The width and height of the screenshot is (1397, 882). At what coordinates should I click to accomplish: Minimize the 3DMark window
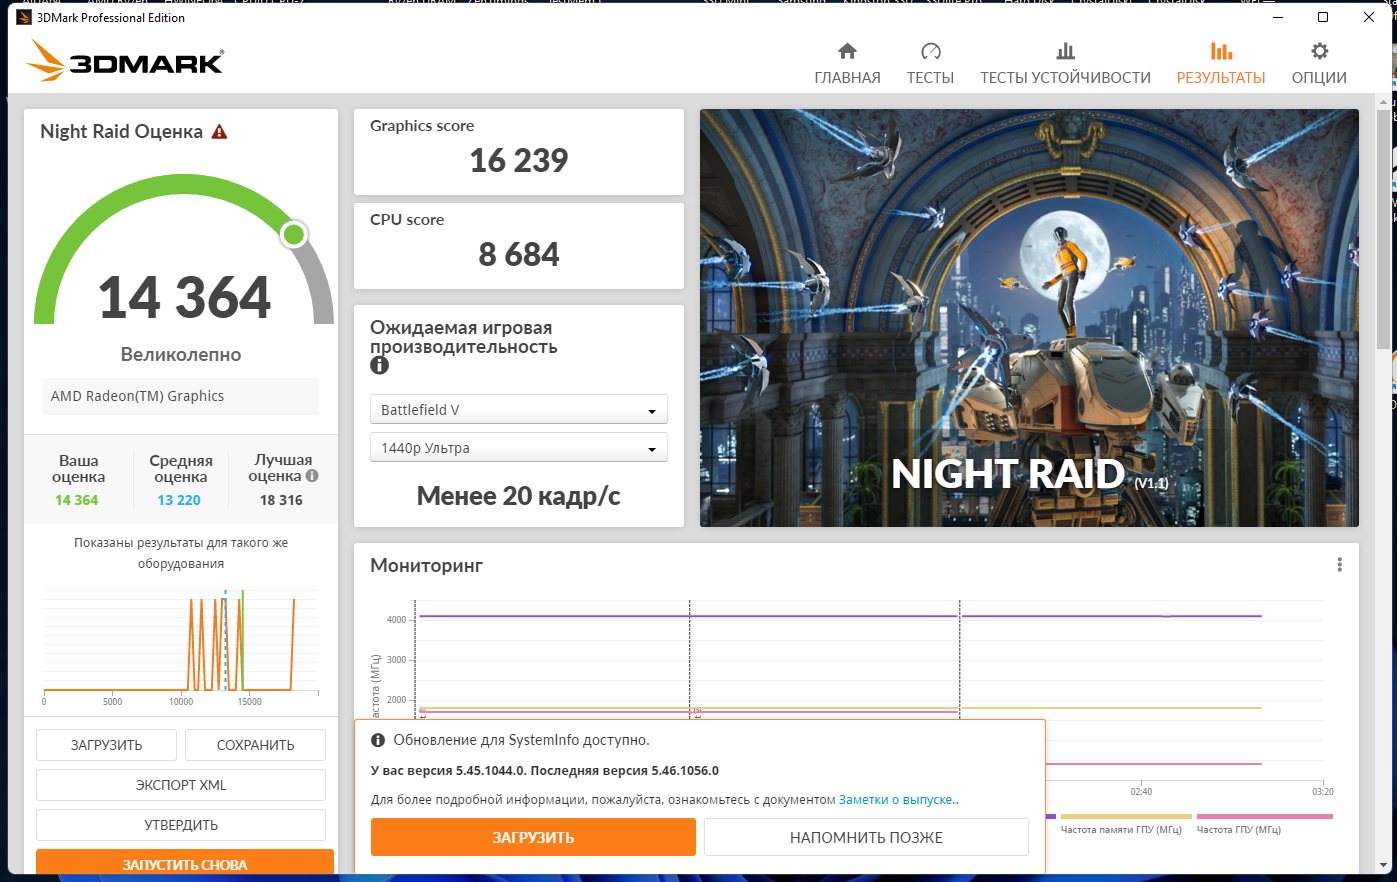[1277, 17]
